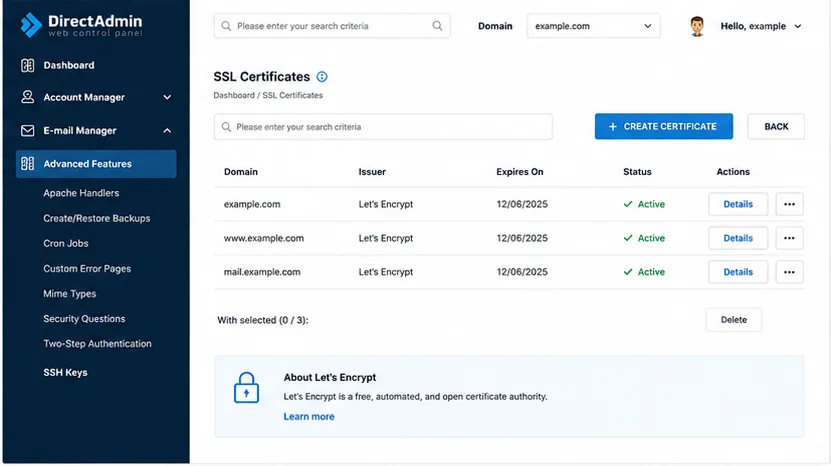View Details for example.com certificate
This screenshot has height=466, width=831.
tap(738, 204)
